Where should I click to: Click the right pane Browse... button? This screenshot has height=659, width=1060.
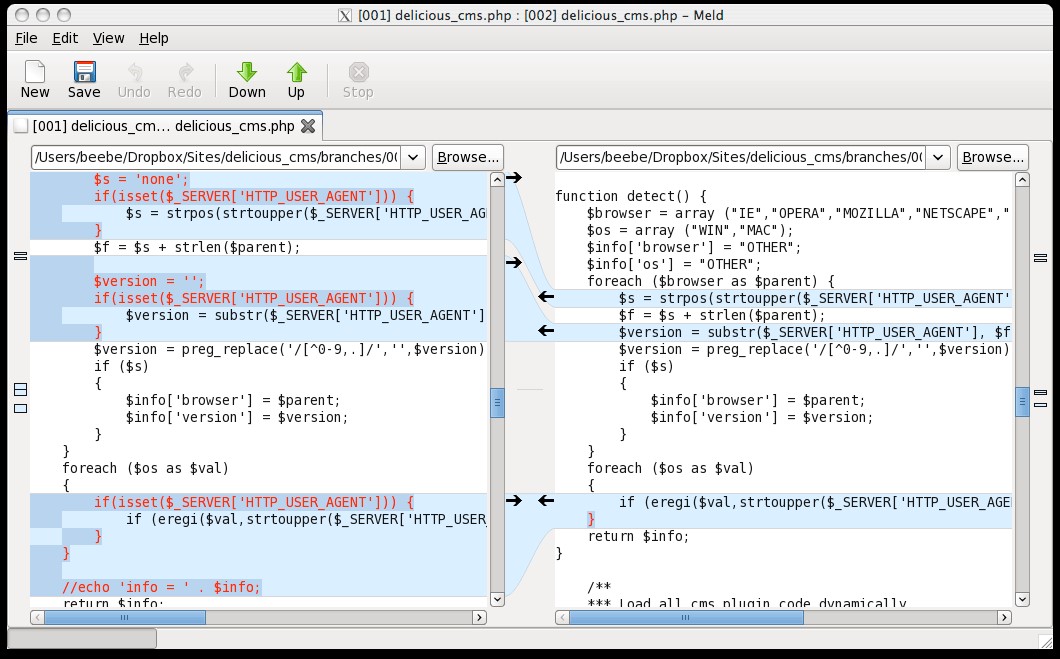point(992,157)
